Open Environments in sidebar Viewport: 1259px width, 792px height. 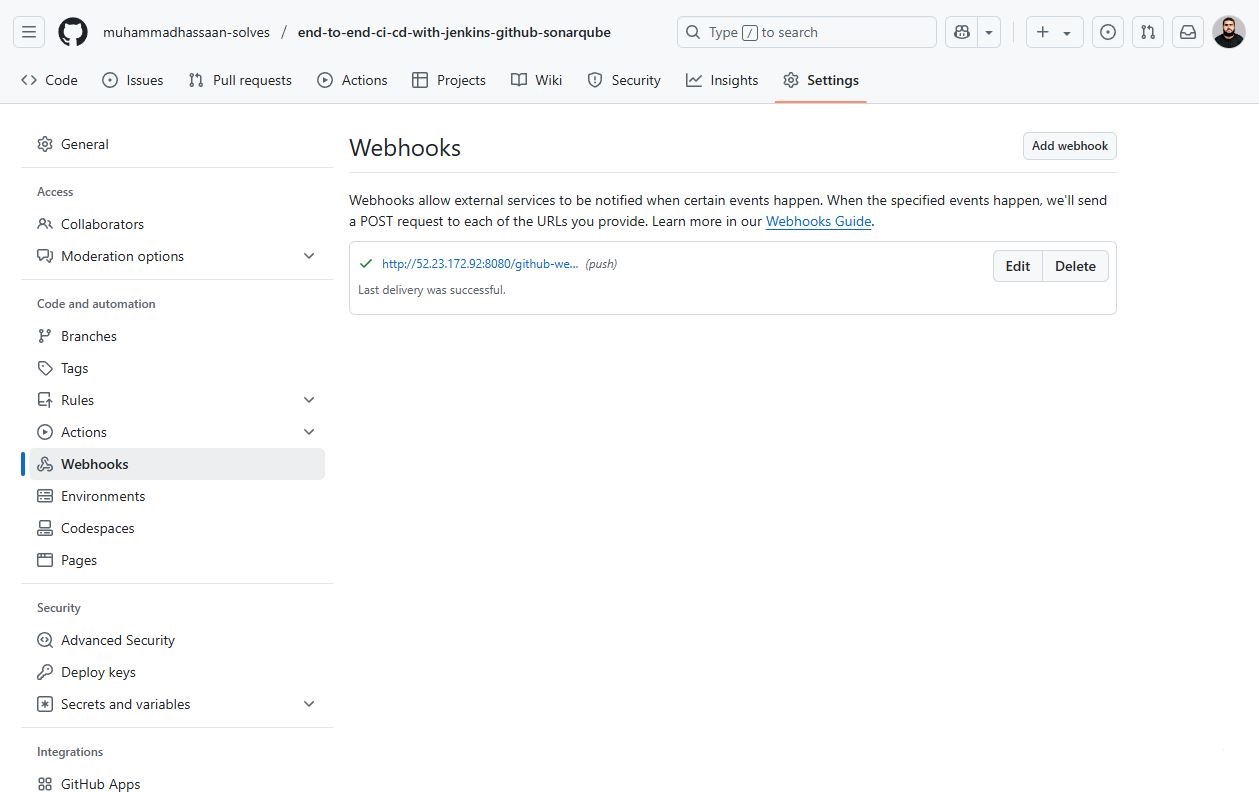coord(177,496)
